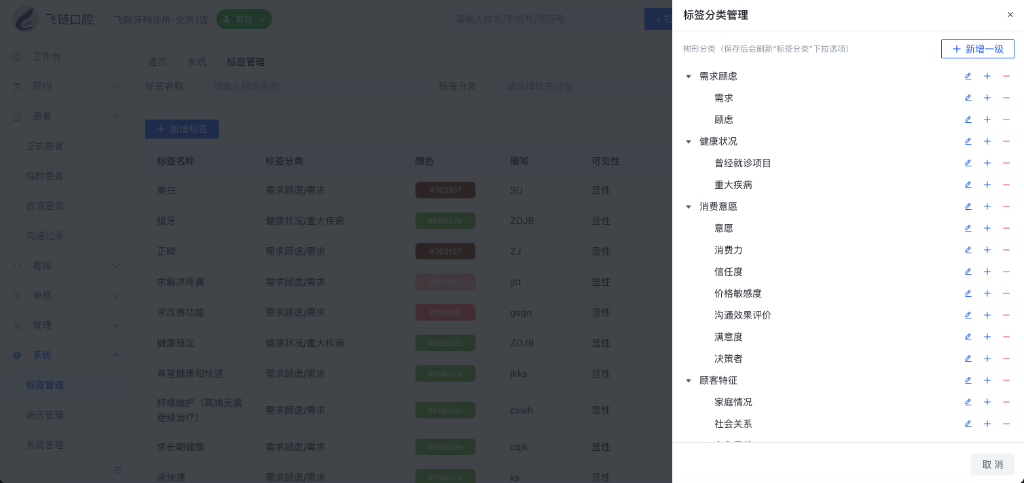Click the ZDJB abbreviation for 拔牙
1024x483 pixels.
click(522, 221)
